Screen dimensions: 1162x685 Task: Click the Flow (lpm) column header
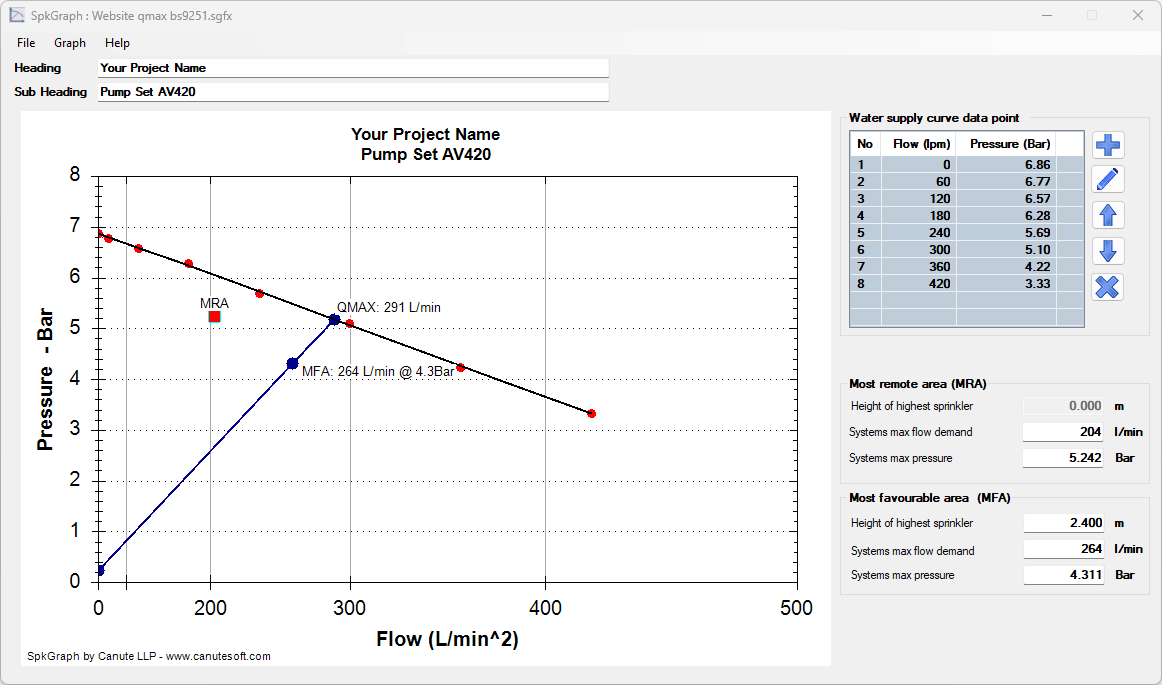coord(919,143)
